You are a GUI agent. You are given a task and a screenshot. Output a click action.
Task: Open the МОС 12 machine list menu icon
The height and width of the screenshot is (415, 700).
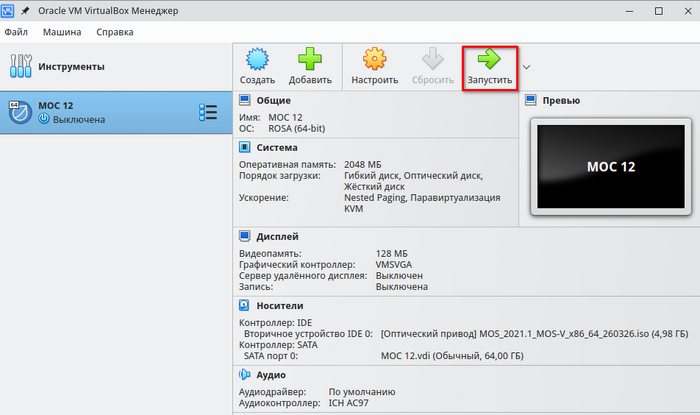208,113
